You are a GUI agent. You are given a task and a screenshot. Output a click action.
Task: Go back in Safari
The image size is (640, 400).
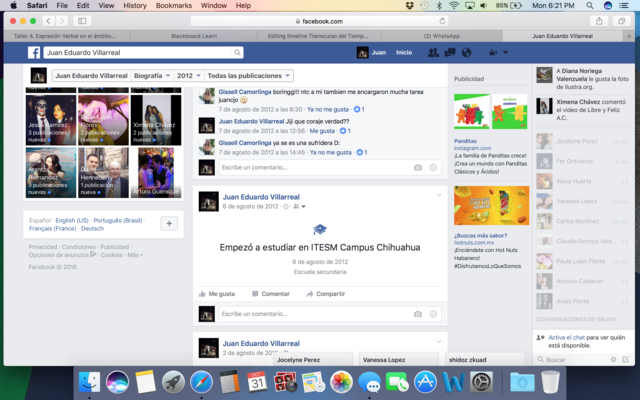click(49, 21)
